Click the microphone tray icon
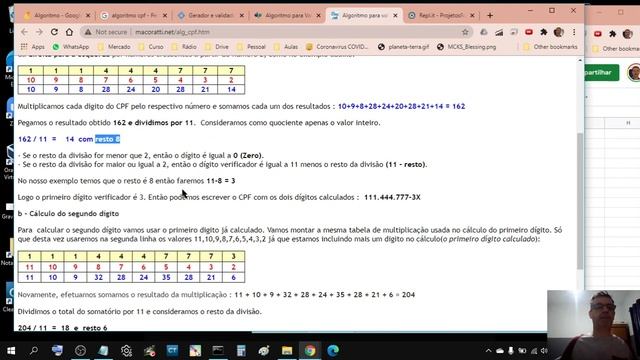The height and width of the screenshot is (360, 640). tap(511, 351)
